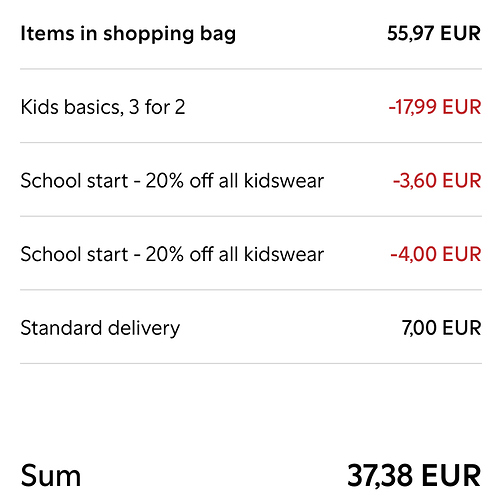
Task: Click "20%" text in the -4,00 EUR row
Action: tap(164, 254)
